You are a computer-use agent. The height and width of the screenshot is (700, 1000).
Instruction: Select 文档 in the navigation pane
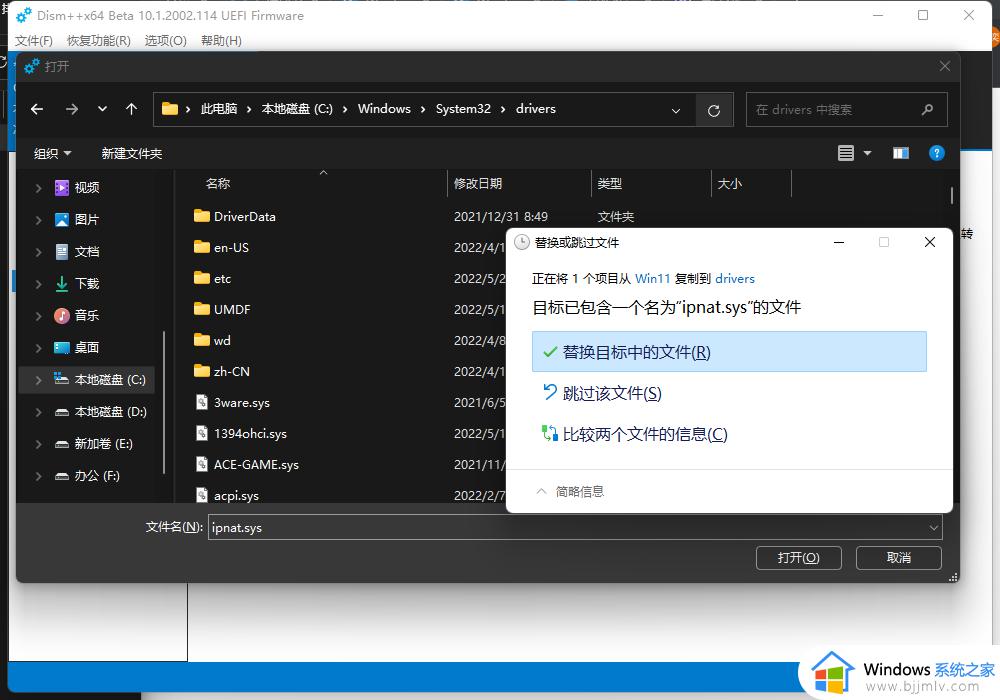[87, 251]
